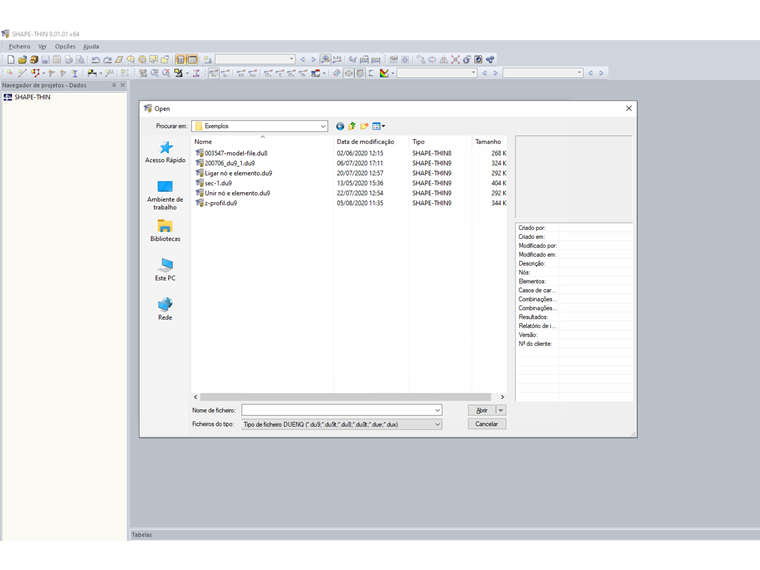Image resolution: width=760 pixels, height=570 pixels.
Task: Sort by Nome column header
Action: tap(262, 142)
